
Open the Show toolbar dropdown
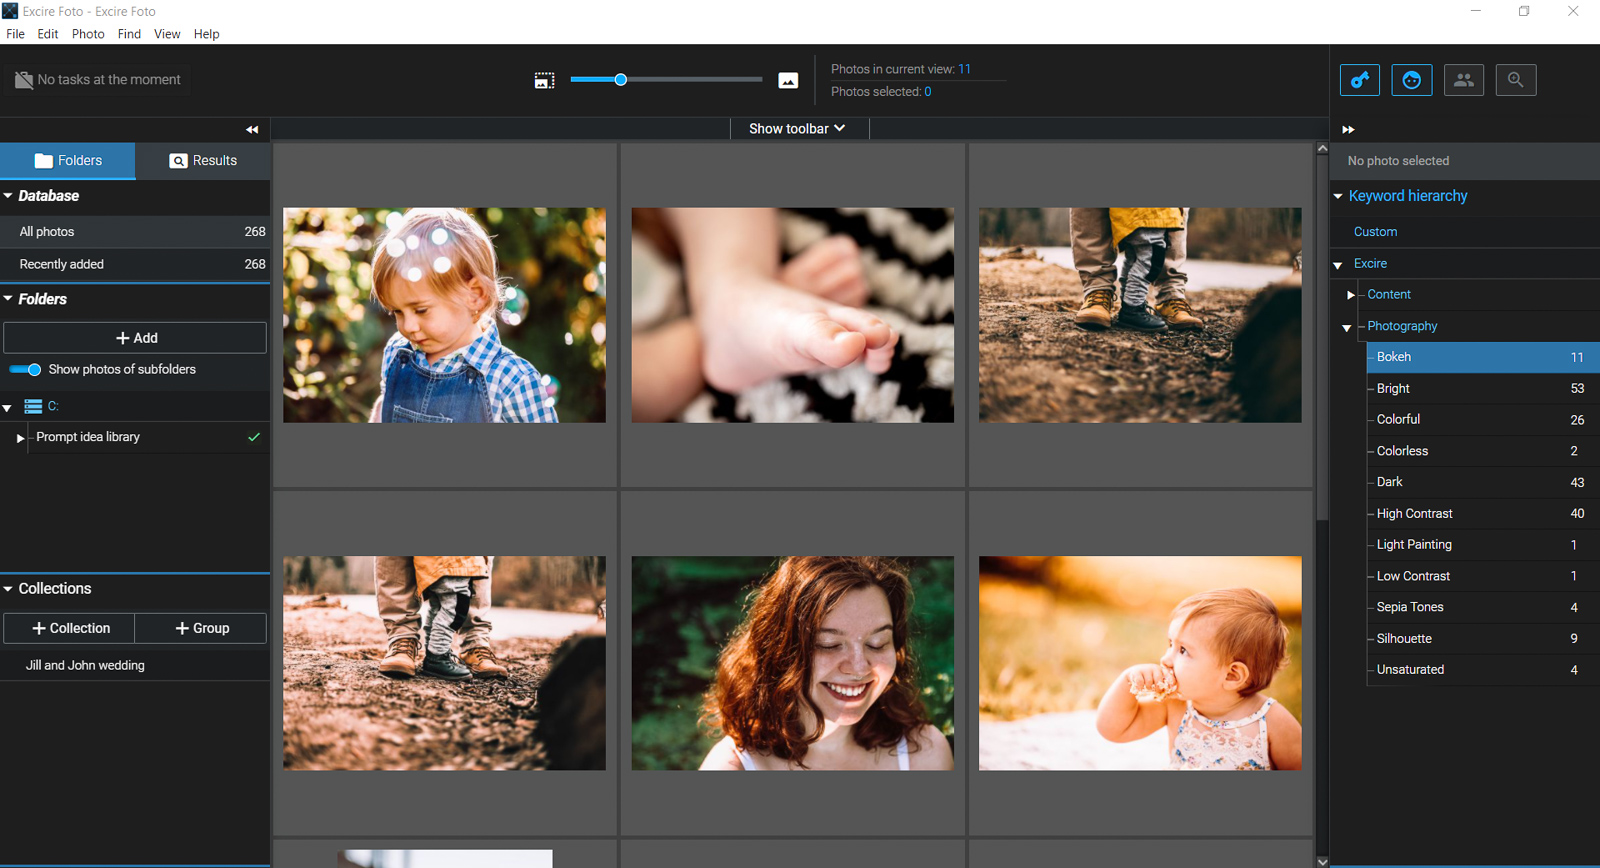pyautogui.click(x=798, y=129)
